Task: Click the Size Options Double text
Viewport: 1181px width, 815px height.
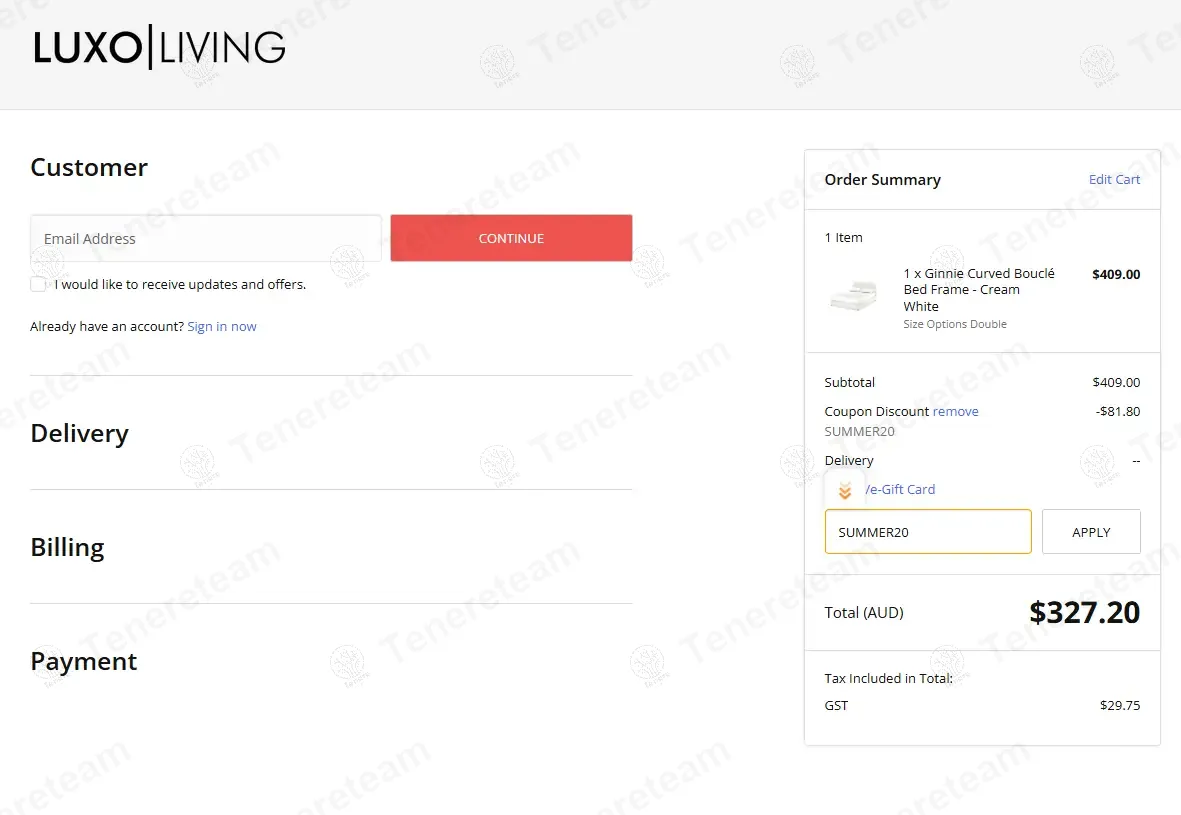Action: 955,324
